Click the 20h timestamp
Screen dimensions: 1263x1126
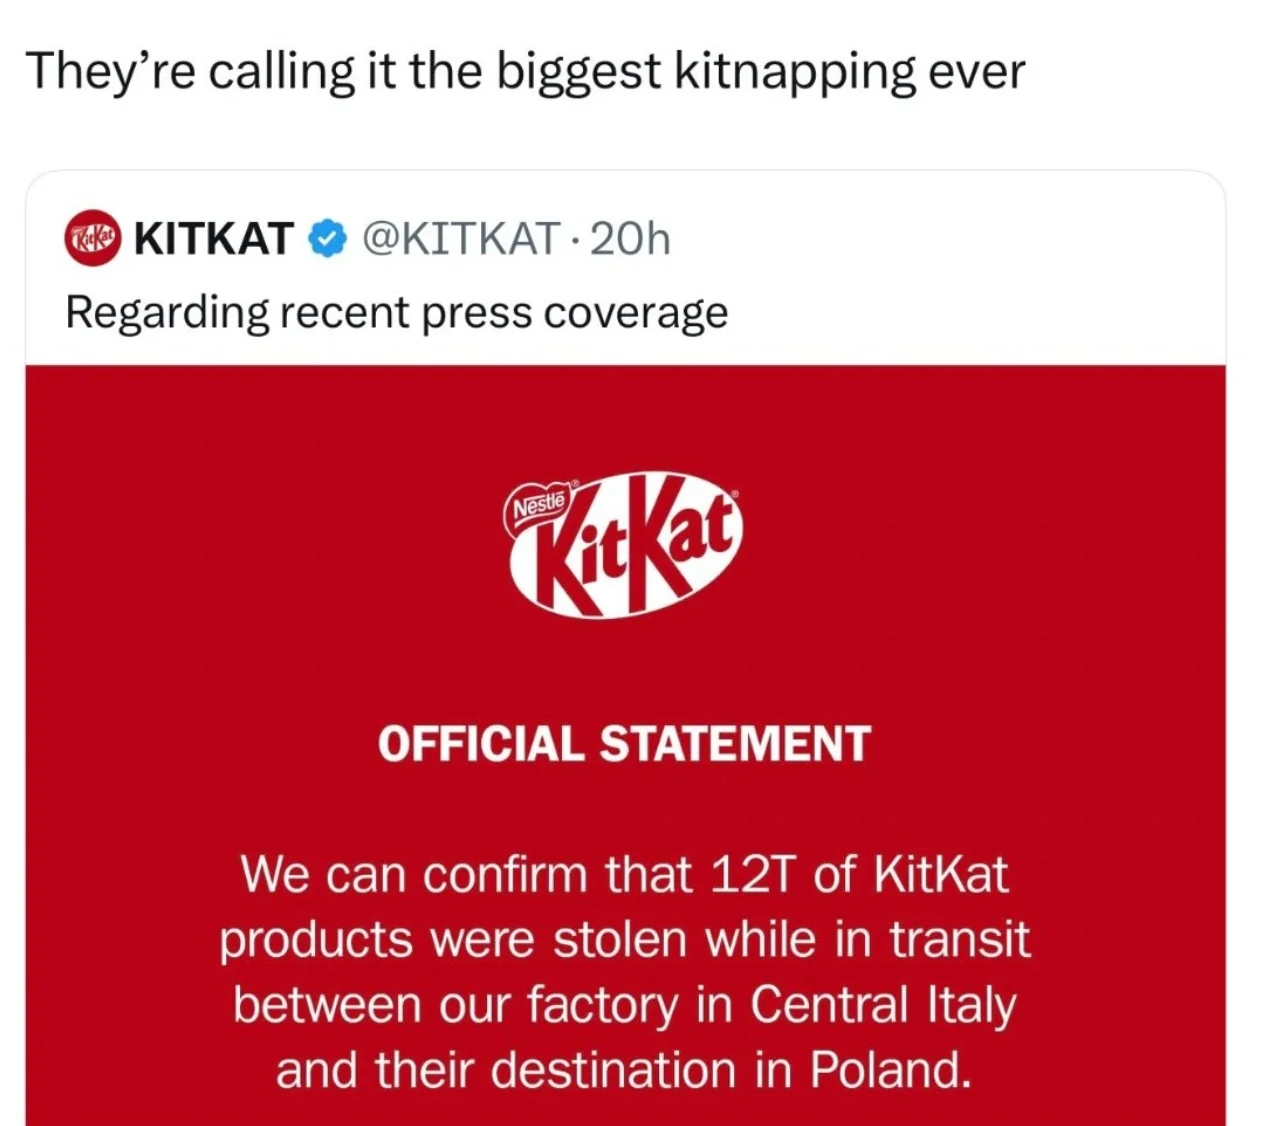[x=630, y=240]
